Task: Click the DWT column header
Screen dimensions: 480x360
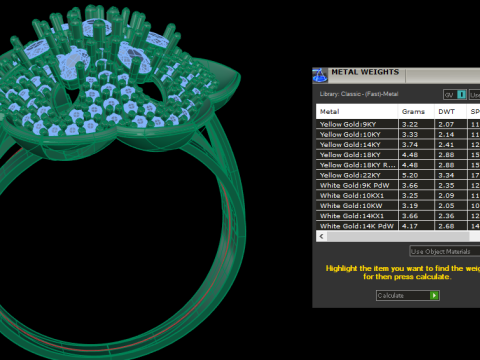Action: tap(450, 112)
